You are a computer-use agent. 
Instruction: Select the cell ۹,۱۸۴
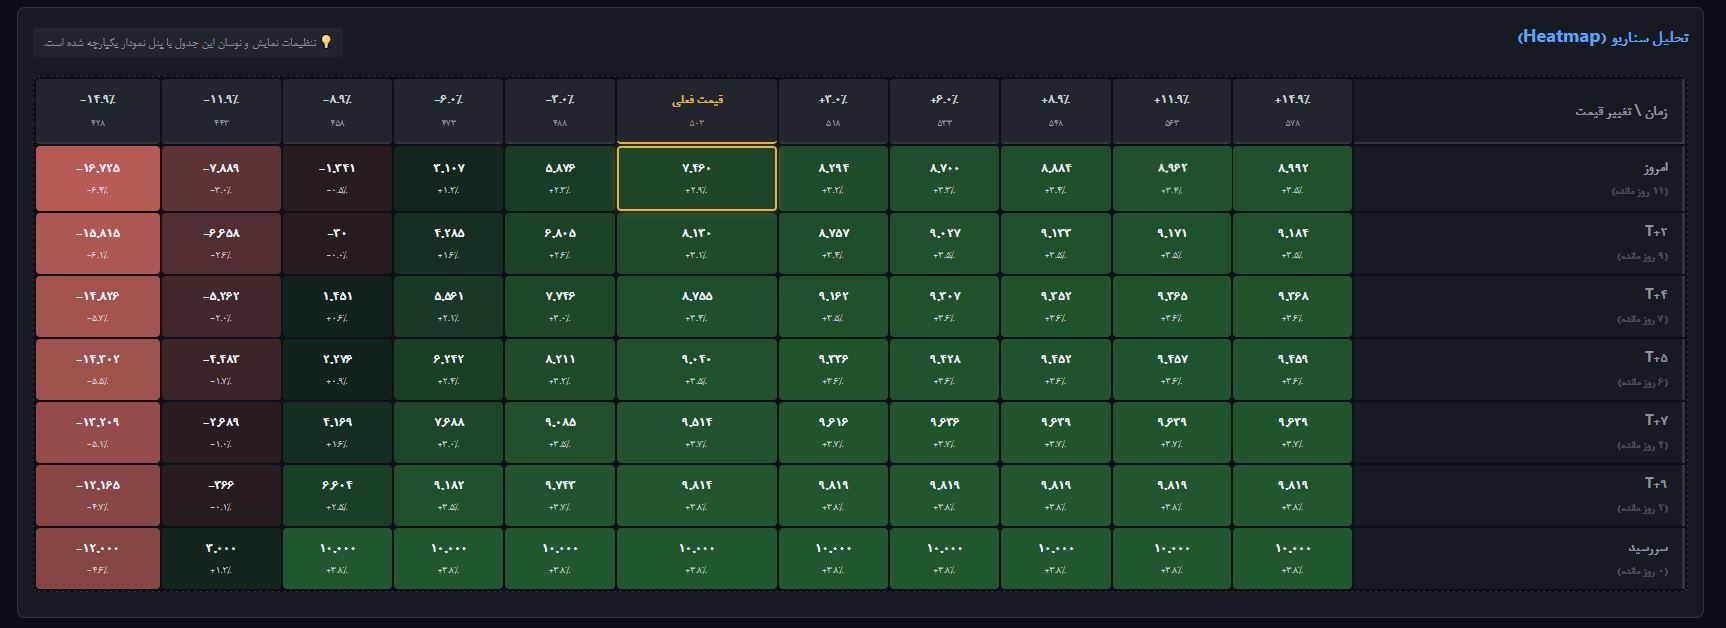(1293, 243)
